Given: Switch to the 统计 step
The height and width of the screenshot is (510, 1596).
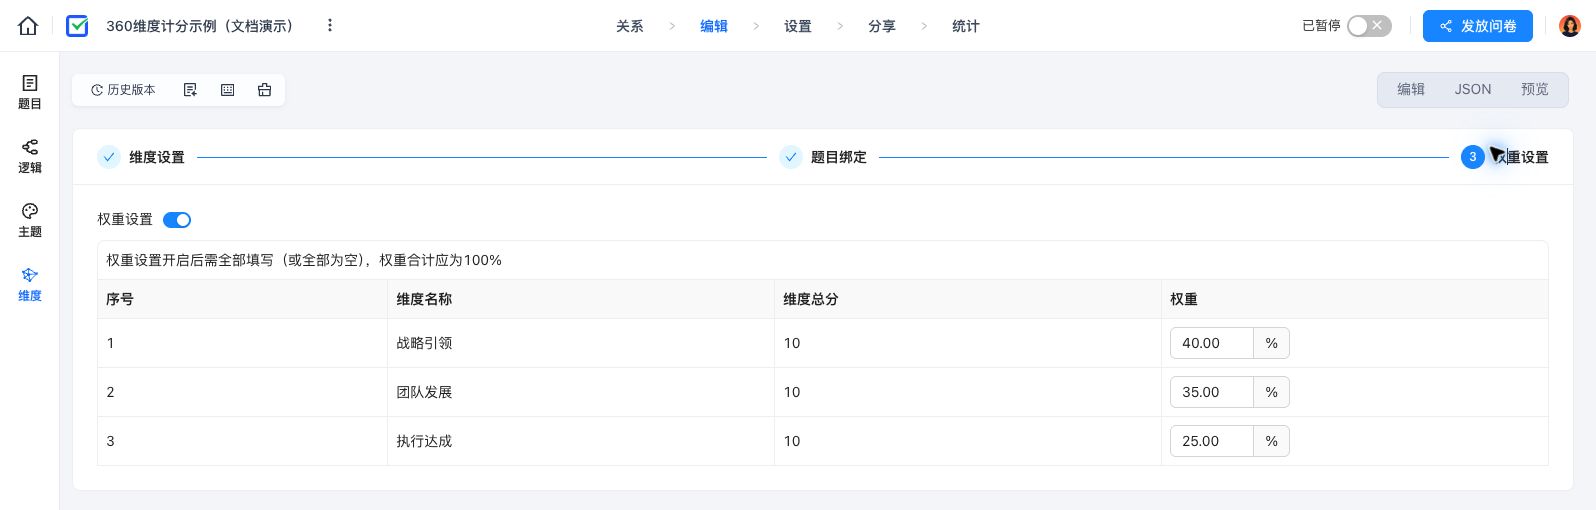Looking at the screenshot, I should 966,26.
